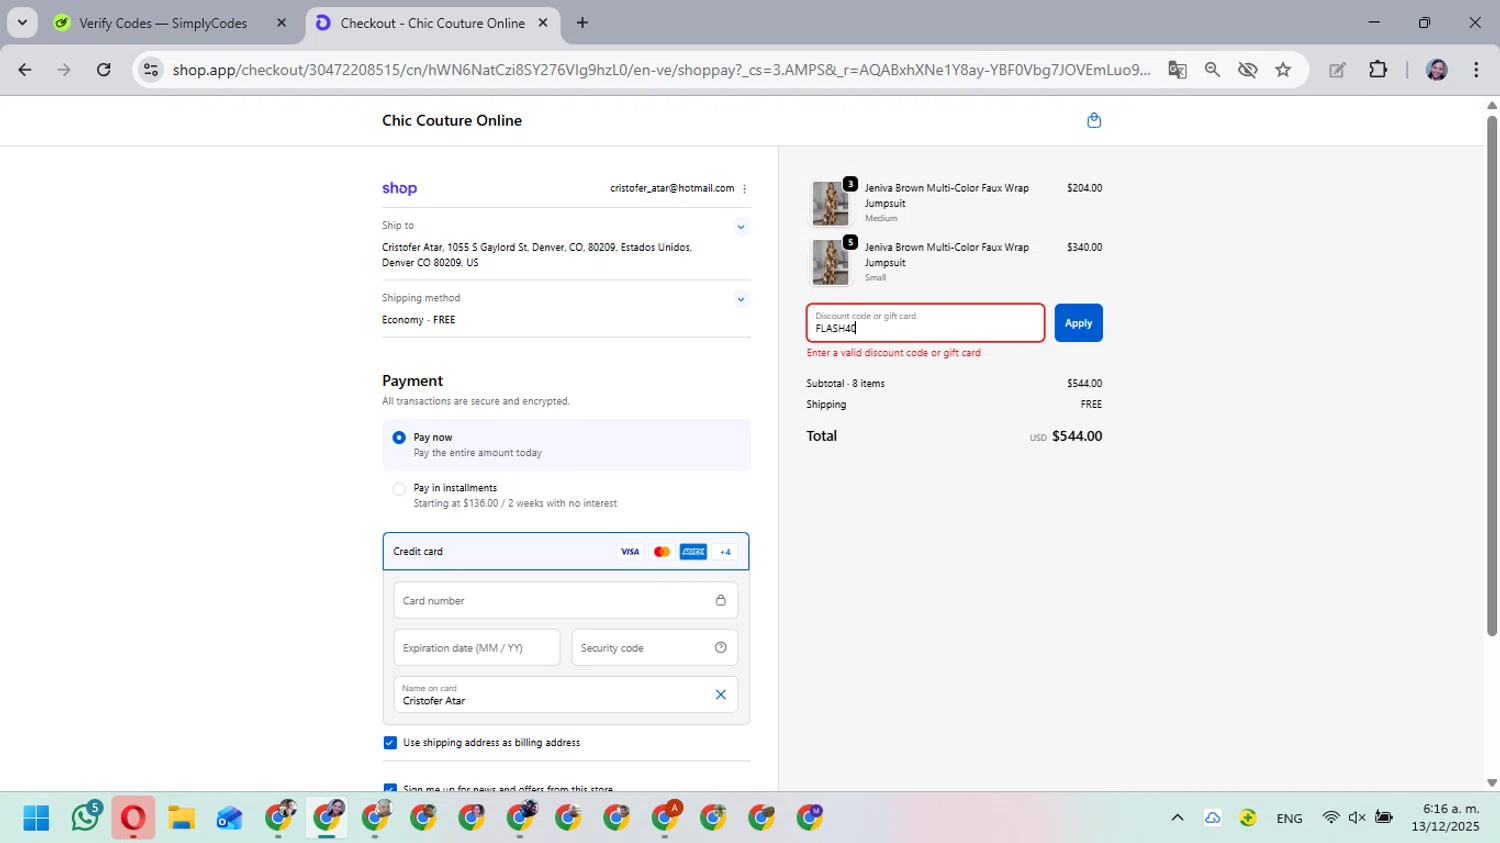Launch Opera from the taskbar
The height and width of the screenshot is (843, 1500).
click(133, 818)
